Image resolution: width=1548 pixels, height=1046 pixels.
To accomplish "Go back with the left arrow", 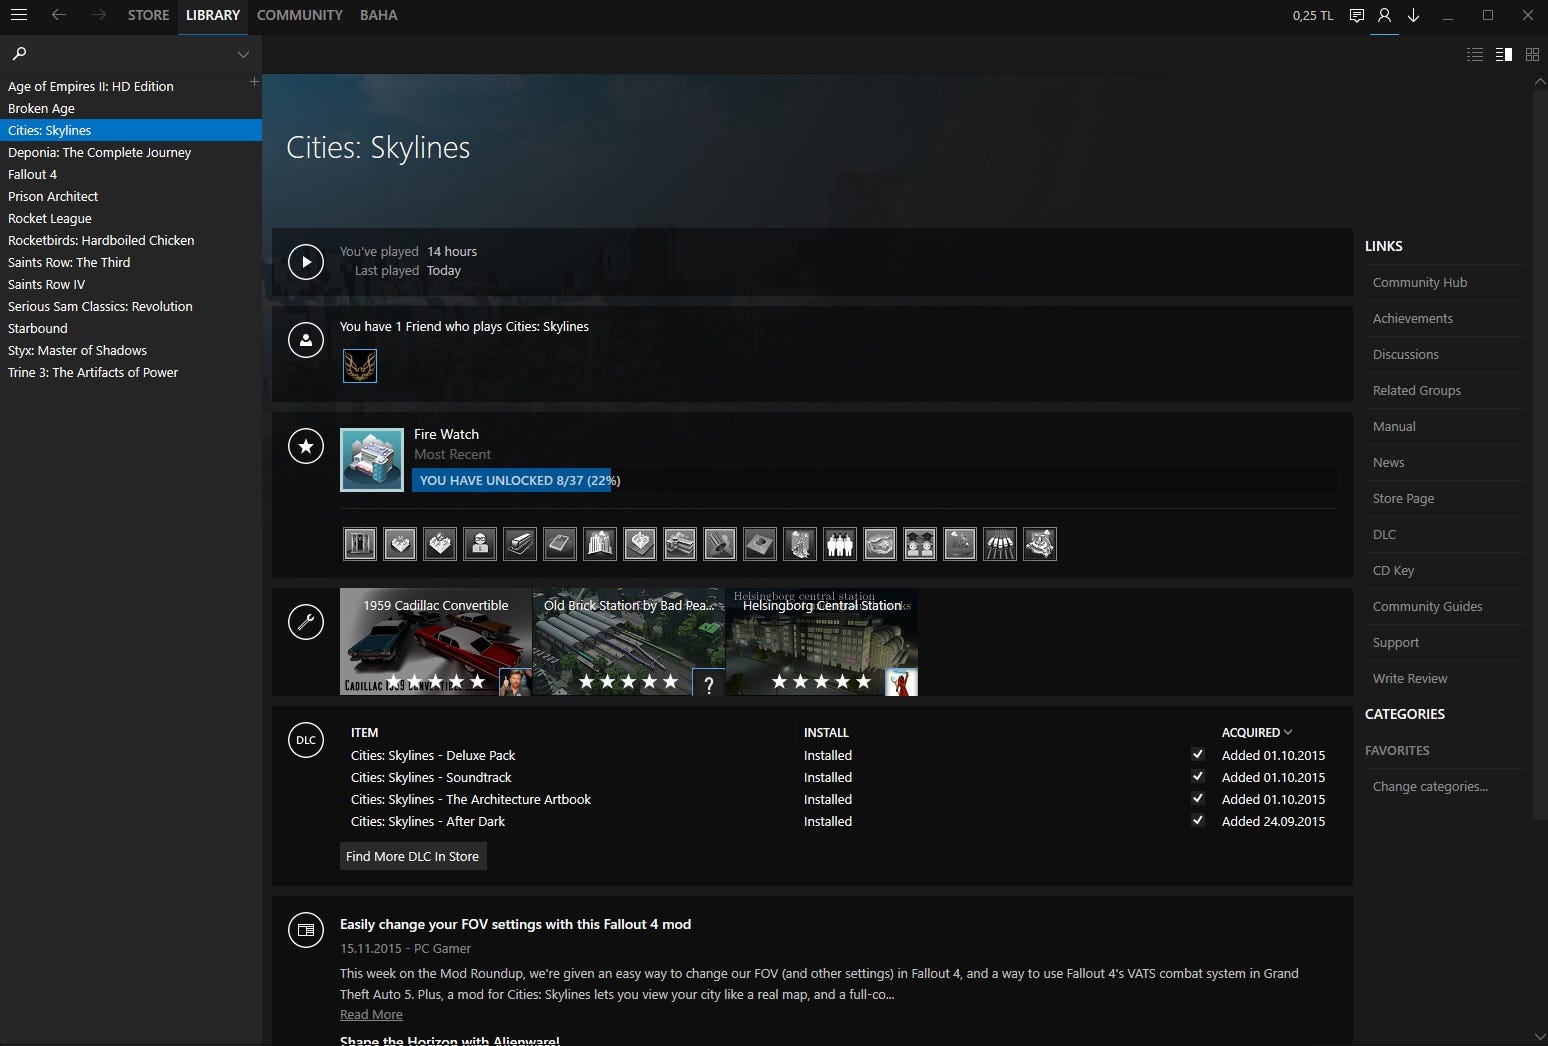I will click(59, 15).
